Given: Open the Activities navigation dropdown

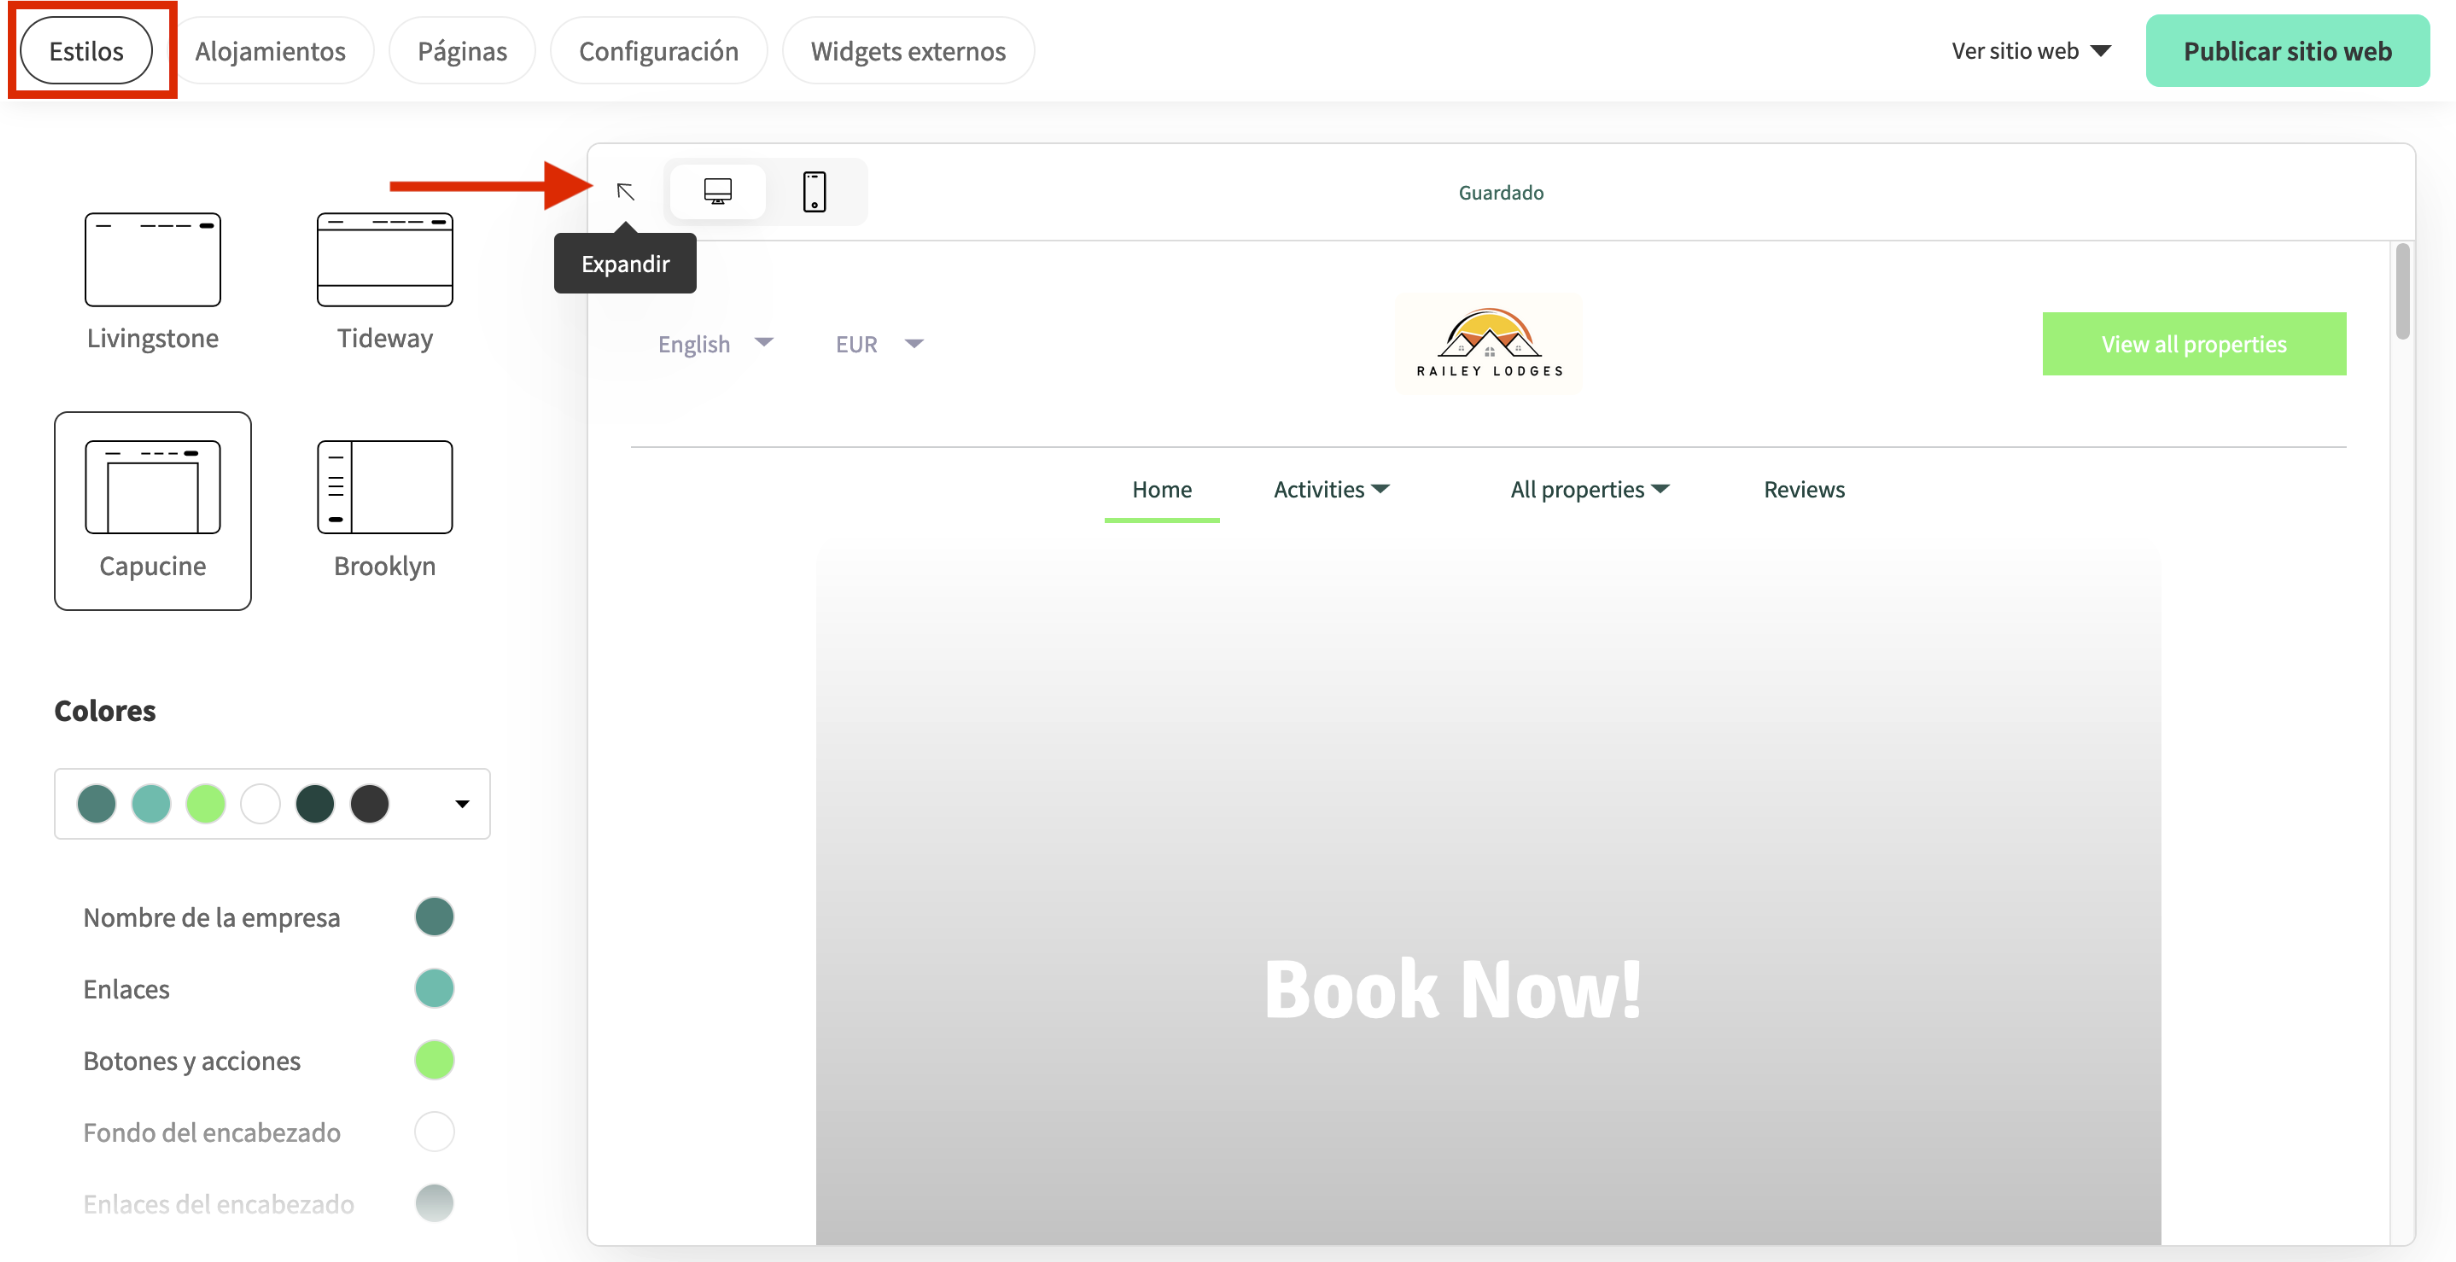Looking at the screenshot, I should coord(1332,489).
